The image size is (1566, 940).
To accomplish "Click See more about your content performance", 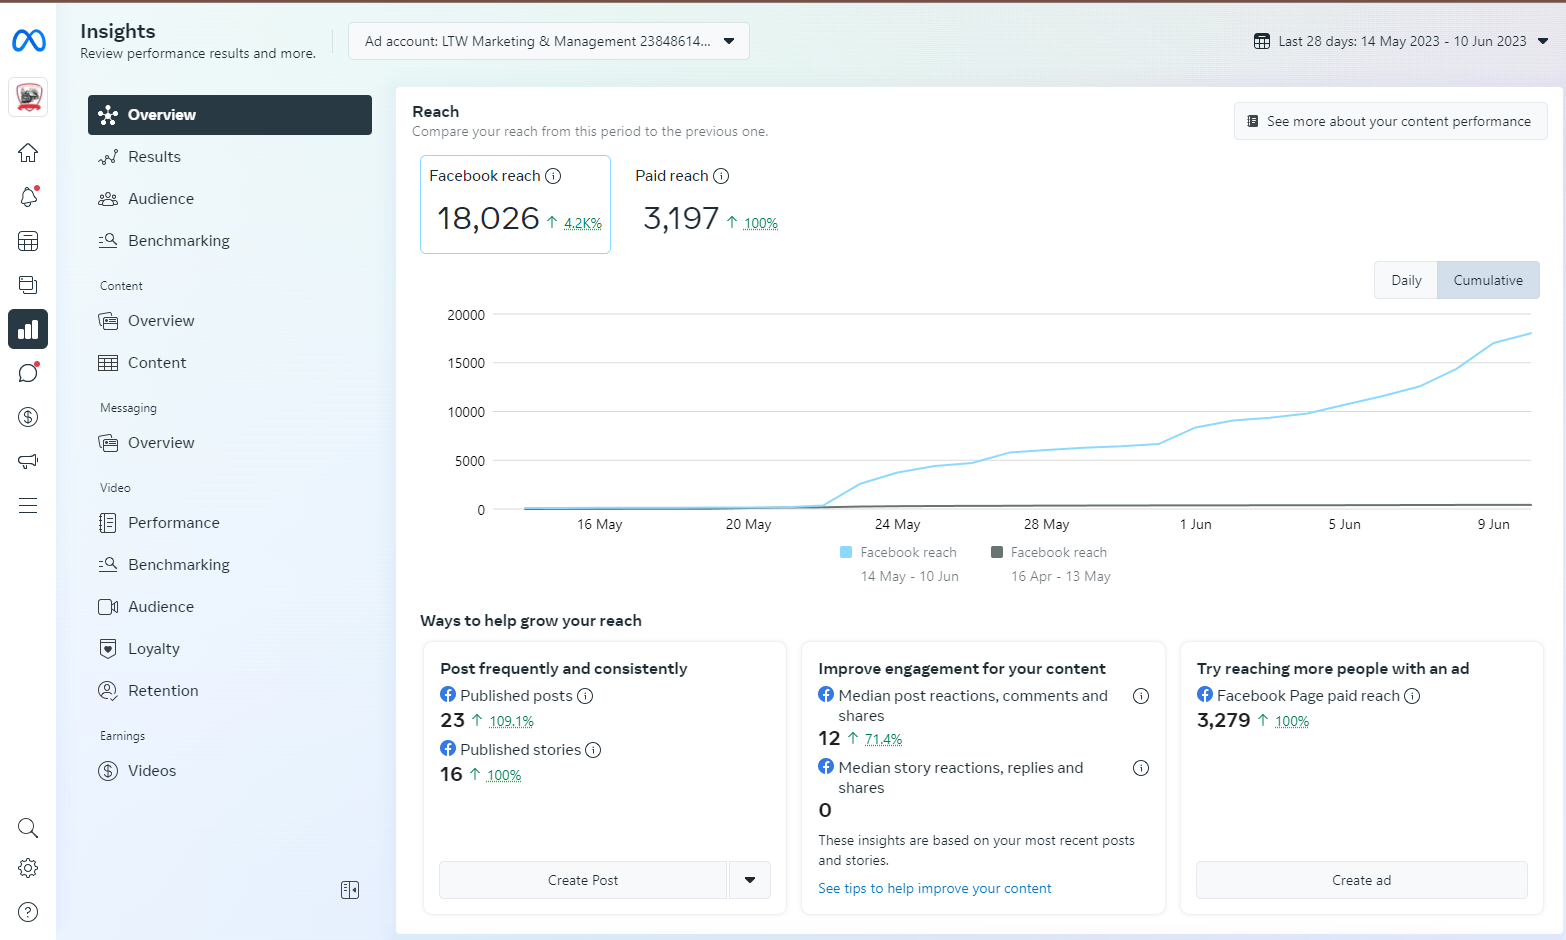I will coord(1390,121).
